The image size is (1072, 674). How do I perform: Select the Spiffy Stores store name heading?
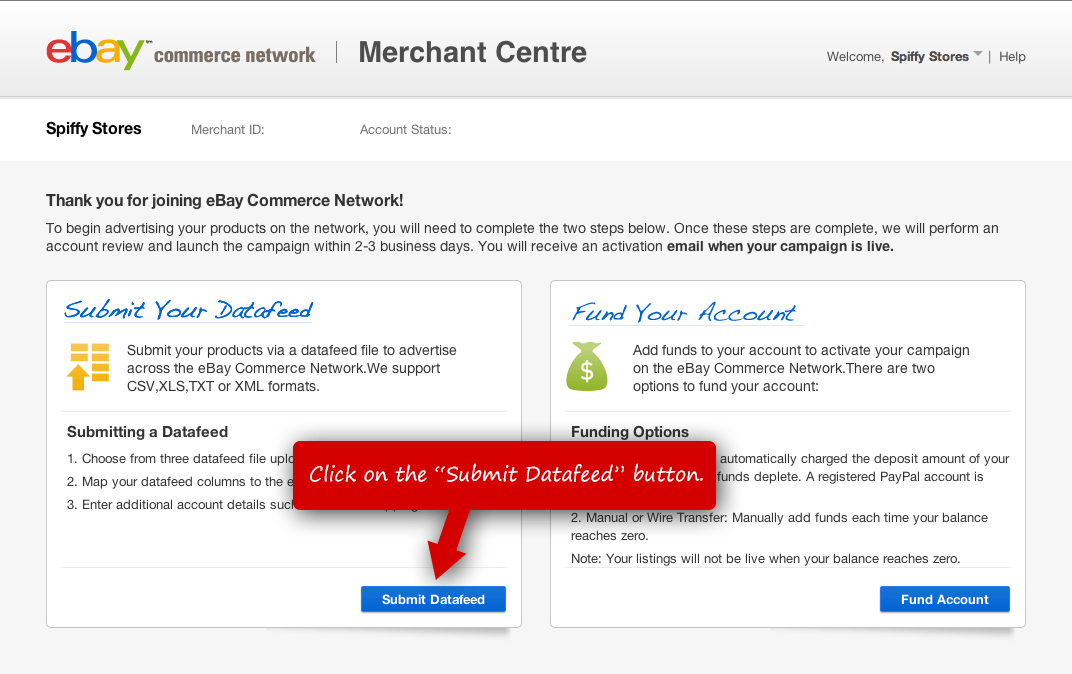(x=94, y=129)
